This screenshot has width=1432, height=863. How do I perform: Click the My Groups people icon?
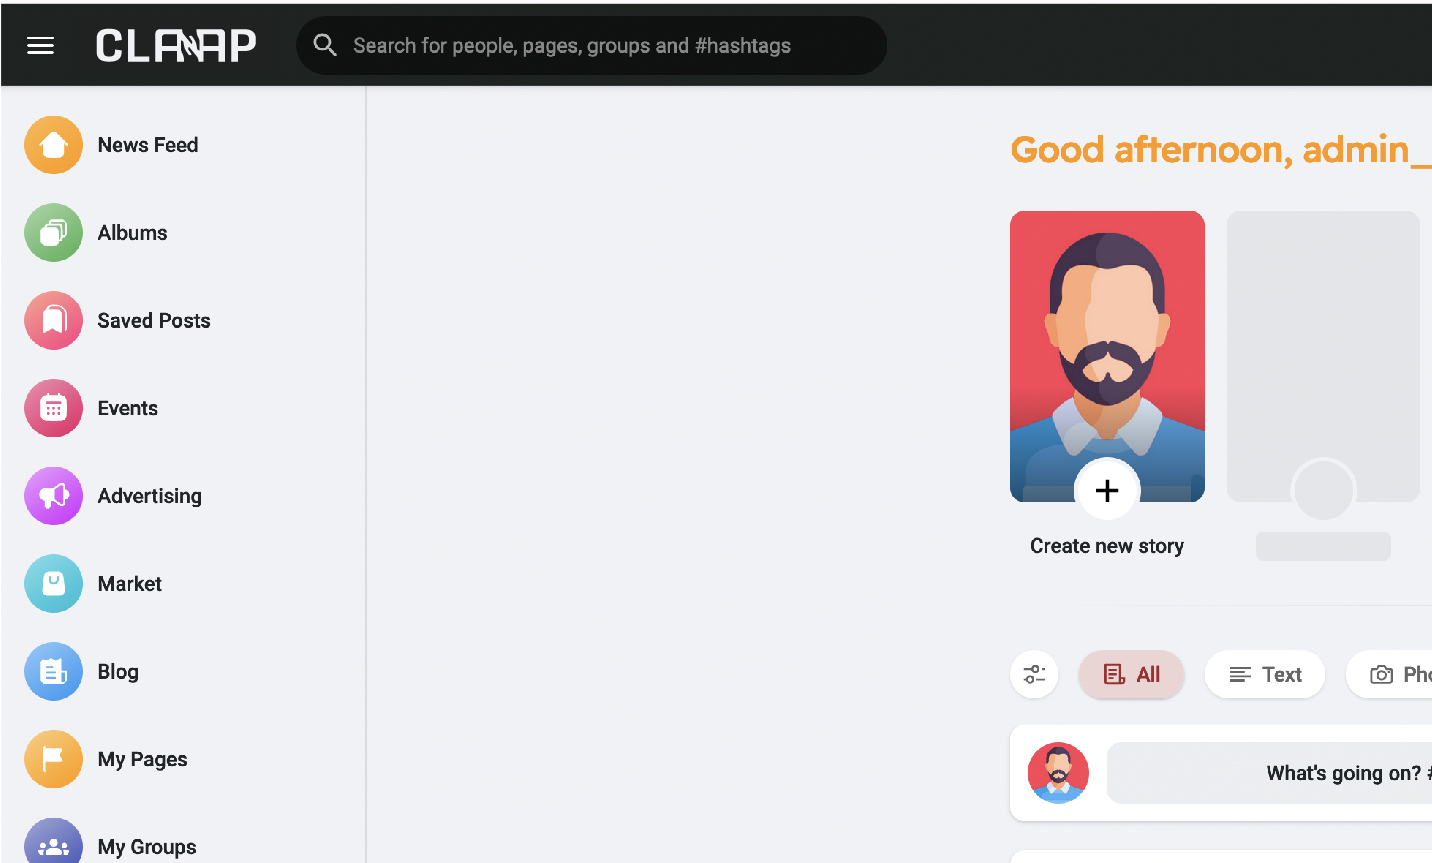[53, 843]
